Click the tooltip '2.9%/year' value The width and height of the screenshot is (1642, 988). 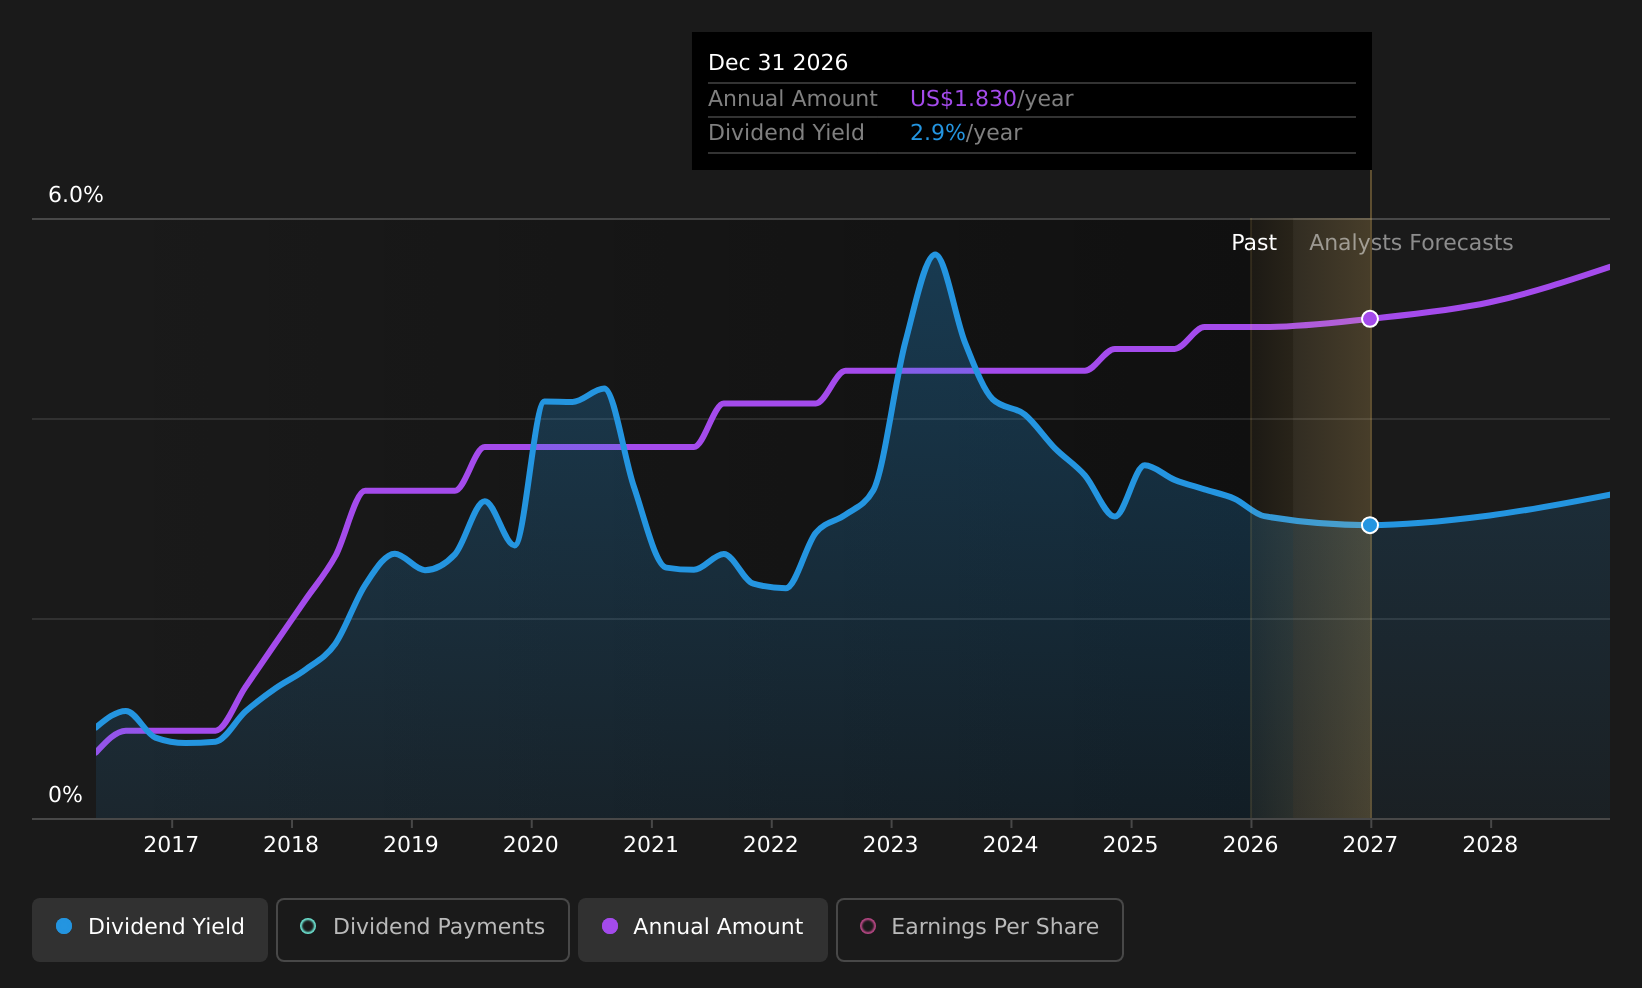(965, 133)
